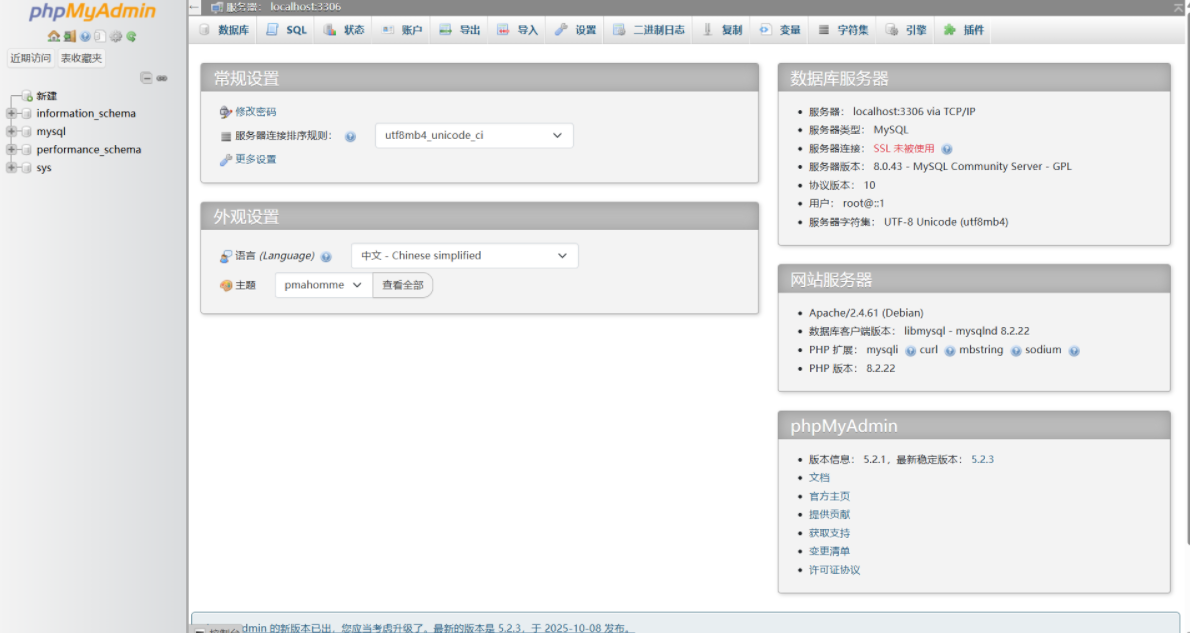Reload navigation panel green refresh icon

[x=131, y=36]
